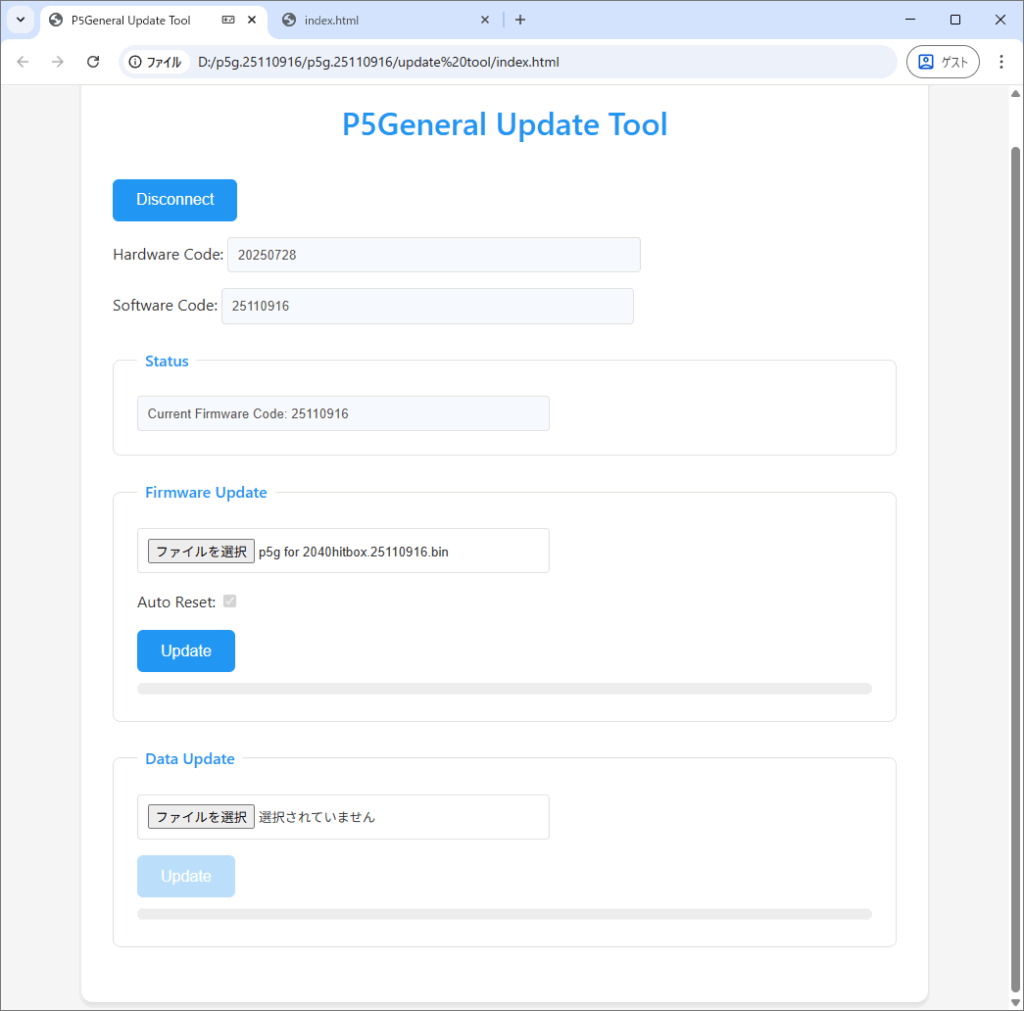Choose a firmware file in Firmware Update
The image size is (1024, 1011).
pos(201,551)
